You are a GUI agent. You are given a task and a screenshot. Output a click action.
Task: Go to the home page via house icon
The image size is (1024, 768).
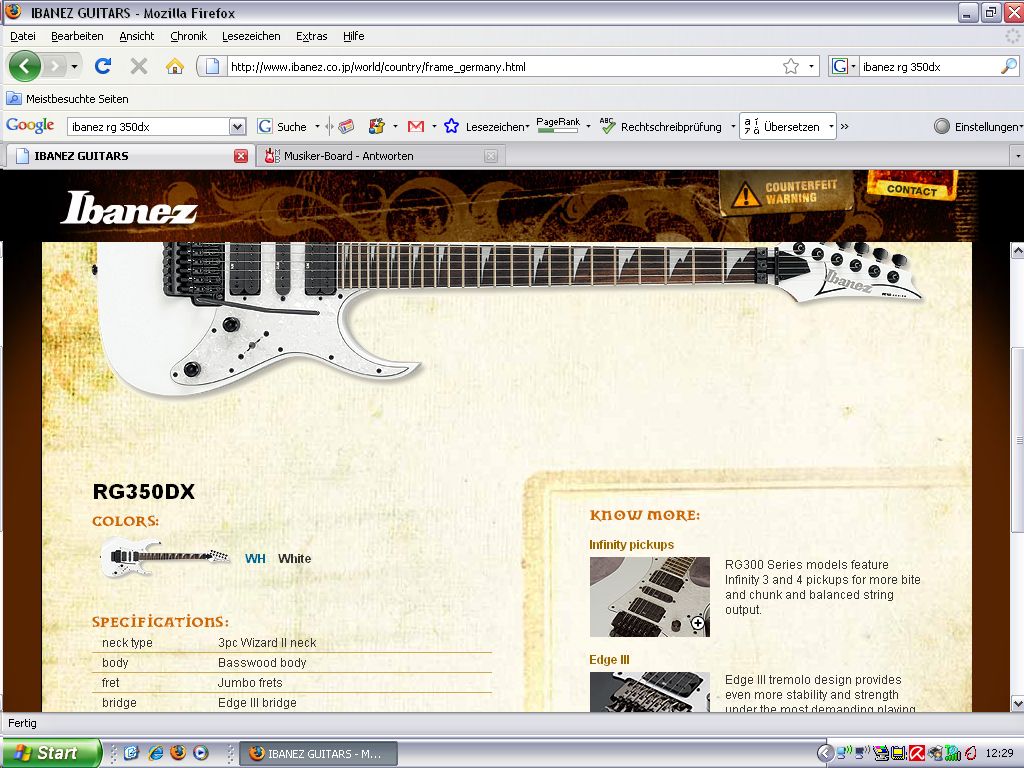(x=174, y=66)
